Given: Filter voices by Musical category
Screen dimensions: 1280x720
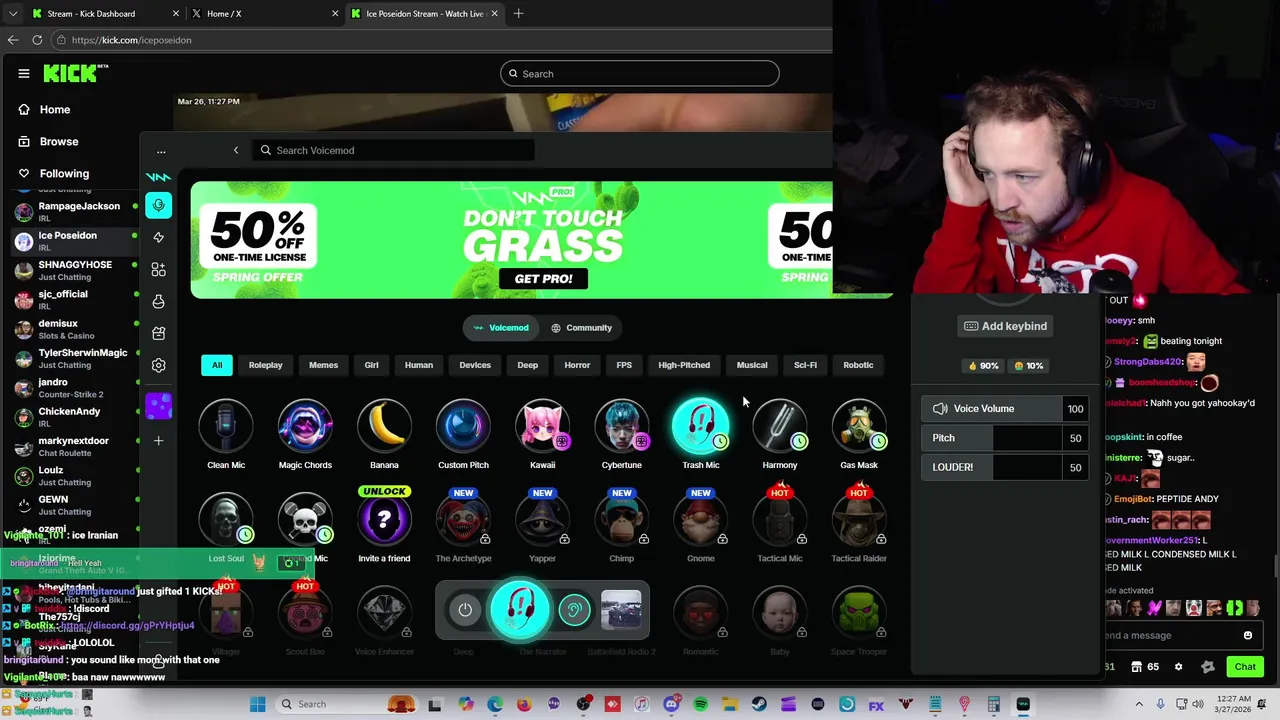Looking at the screenshot, I should pos(752,365).
